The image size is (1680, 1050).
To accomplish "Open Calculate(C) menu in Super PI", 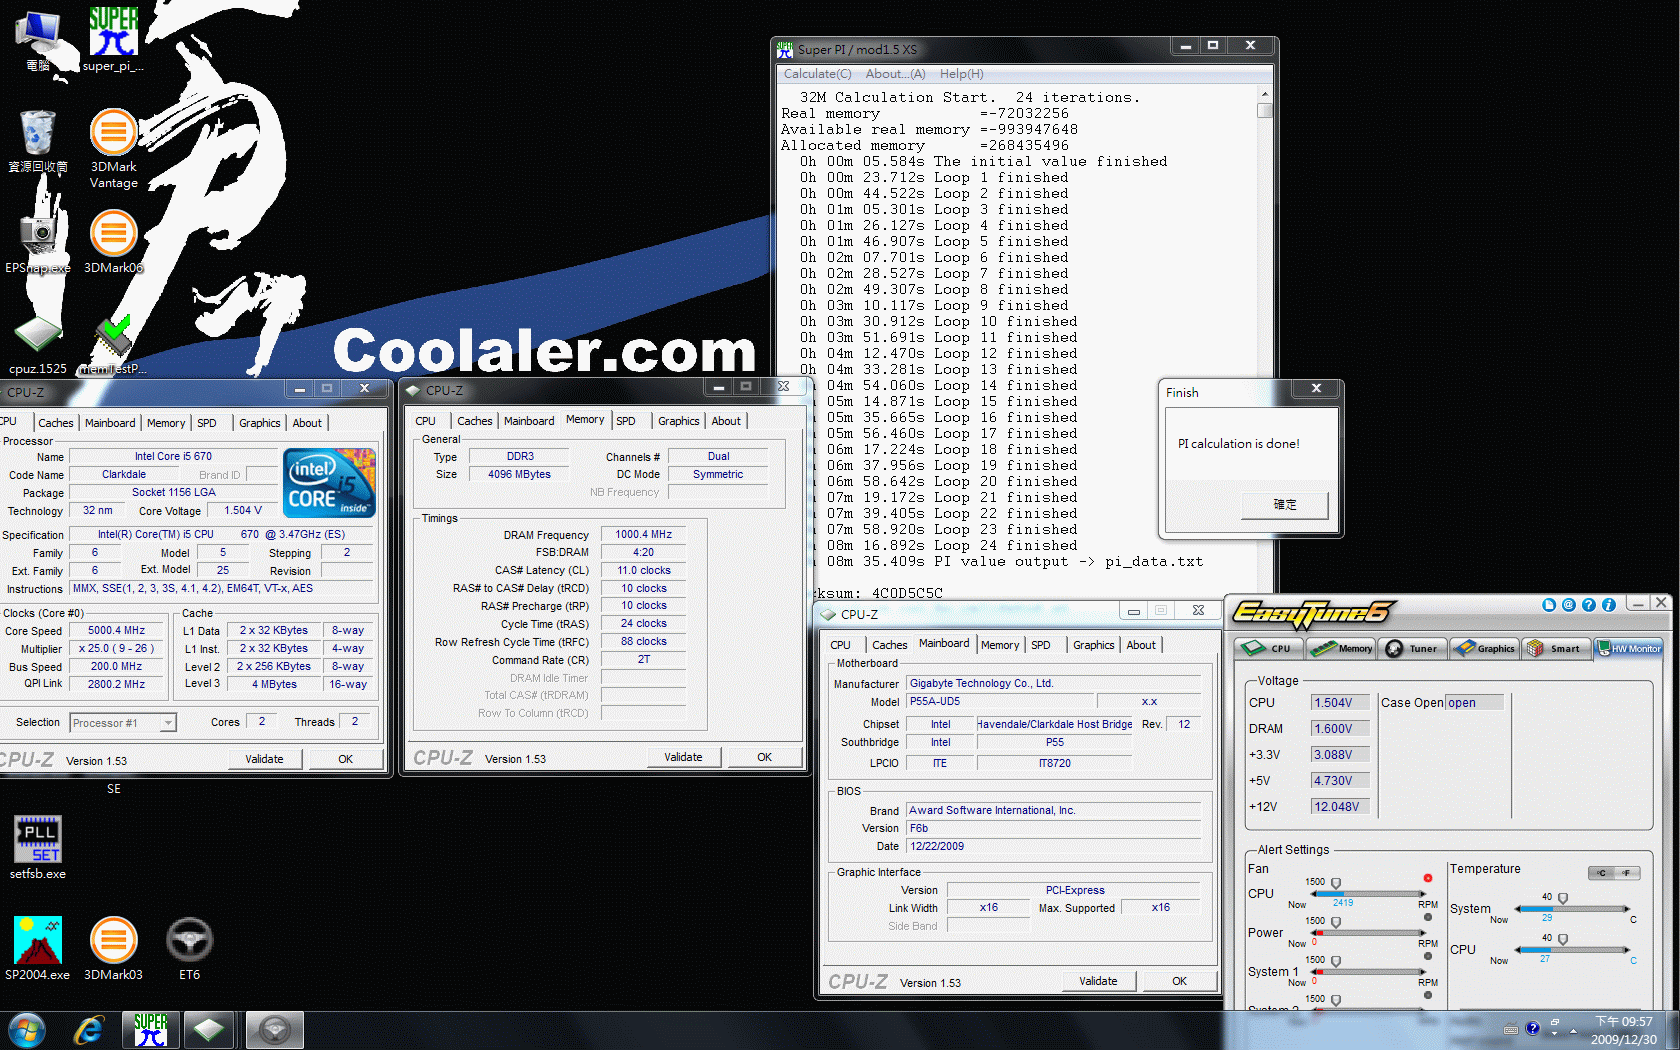I will click(x=817, y=74).
